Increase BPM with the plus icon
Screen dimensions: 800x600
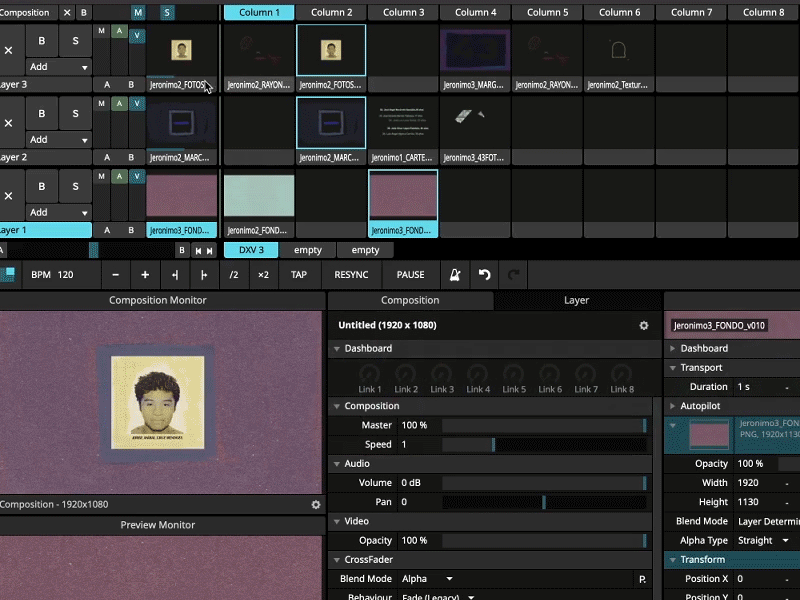pos(145,275)
